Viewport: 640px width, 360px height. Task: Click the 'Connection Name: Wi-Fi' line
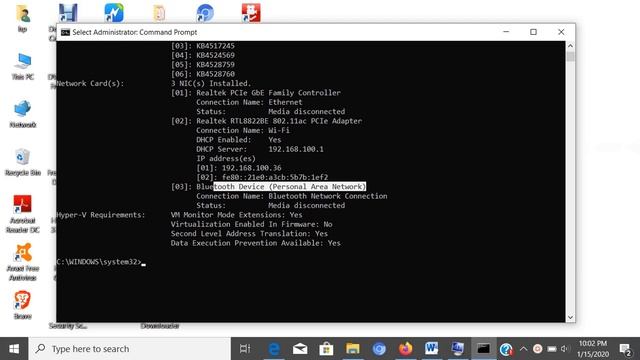pyautogui.click(x=243, y=130)
